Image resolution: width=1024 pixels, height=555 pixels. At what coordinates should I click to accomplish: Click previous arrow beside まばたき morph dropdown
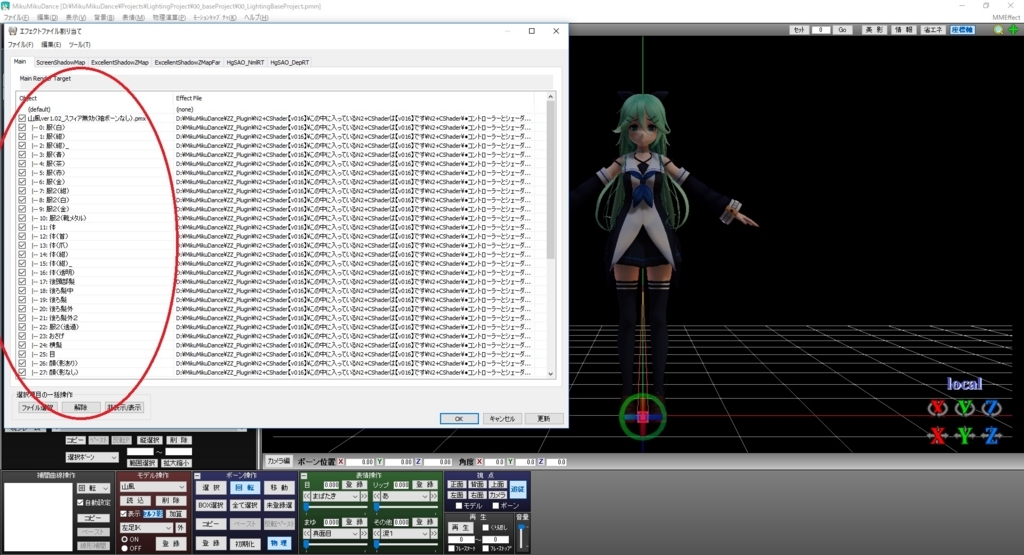click(x=308, y=497)
